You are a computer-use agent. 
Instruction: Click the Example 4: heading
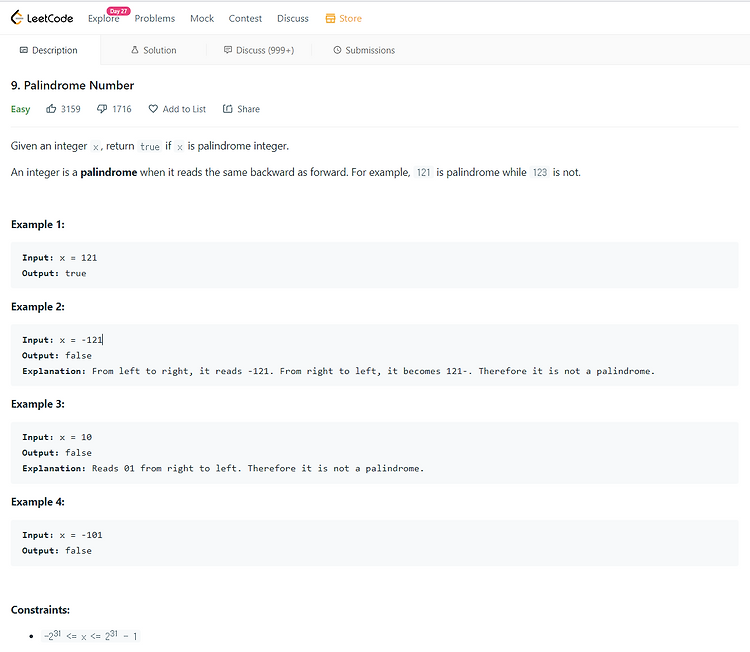[x=38, y=502]
